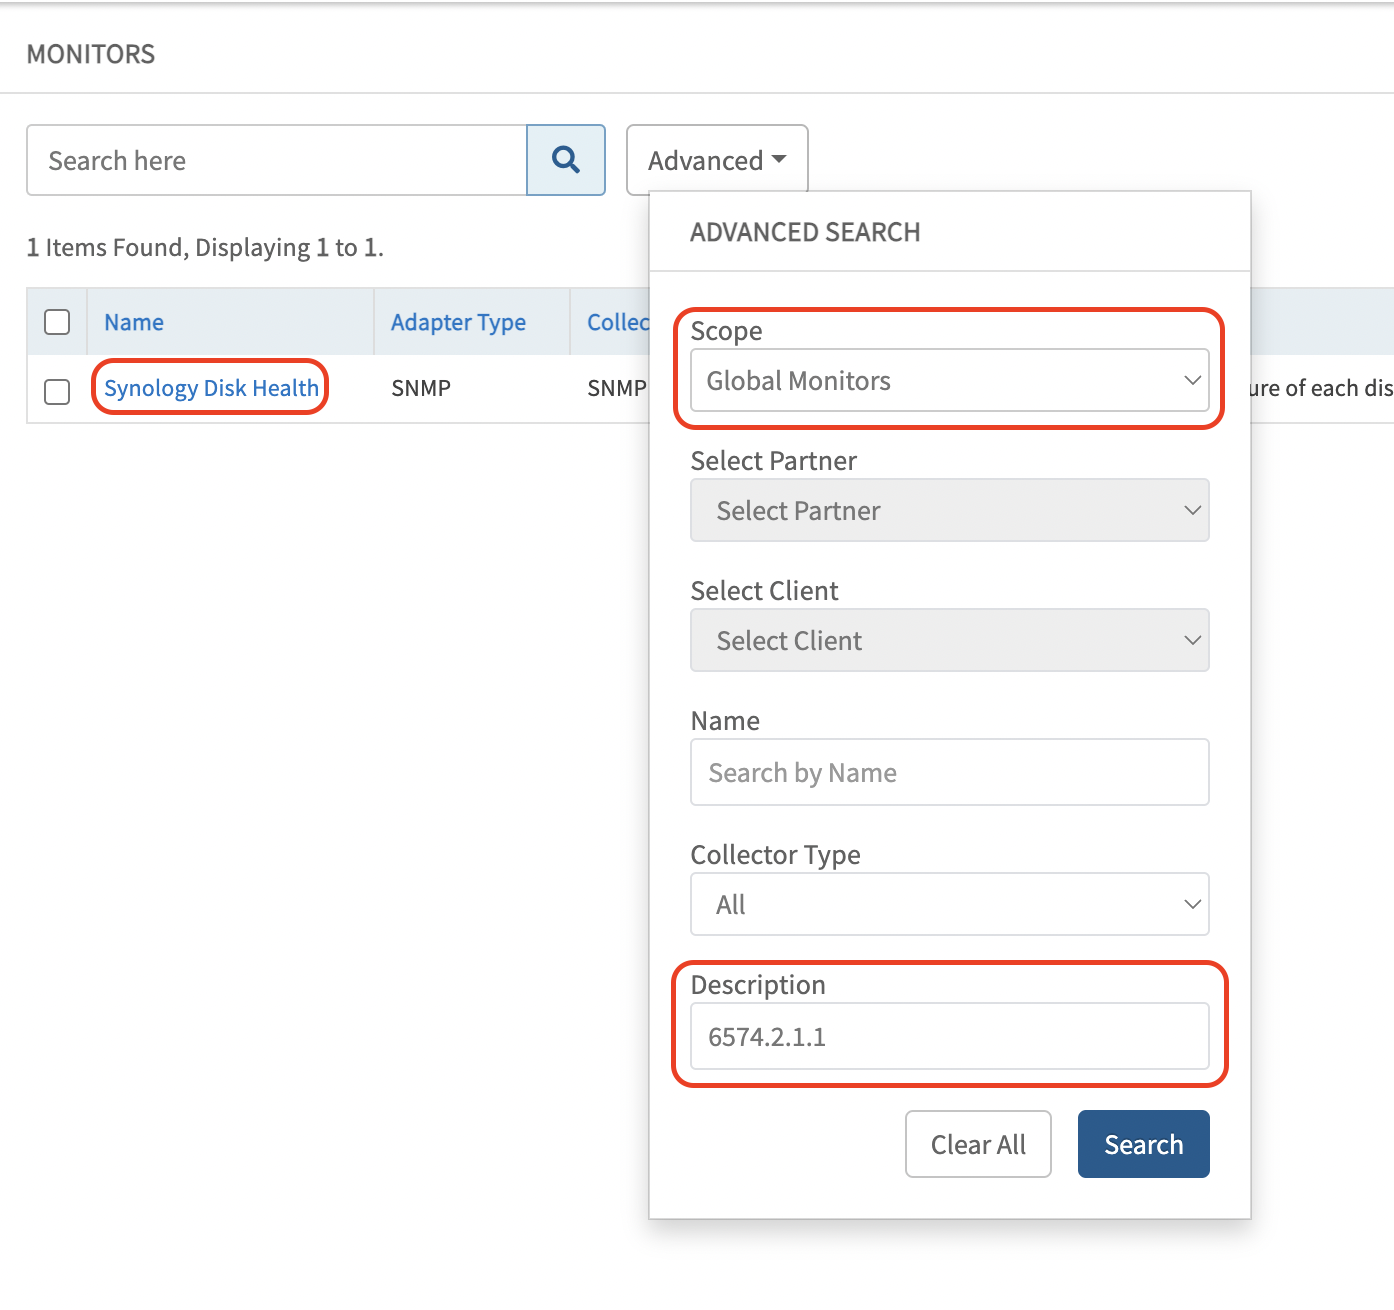
Task: Open the Synology Disk Health monitor link
Action: coord(211,388)
